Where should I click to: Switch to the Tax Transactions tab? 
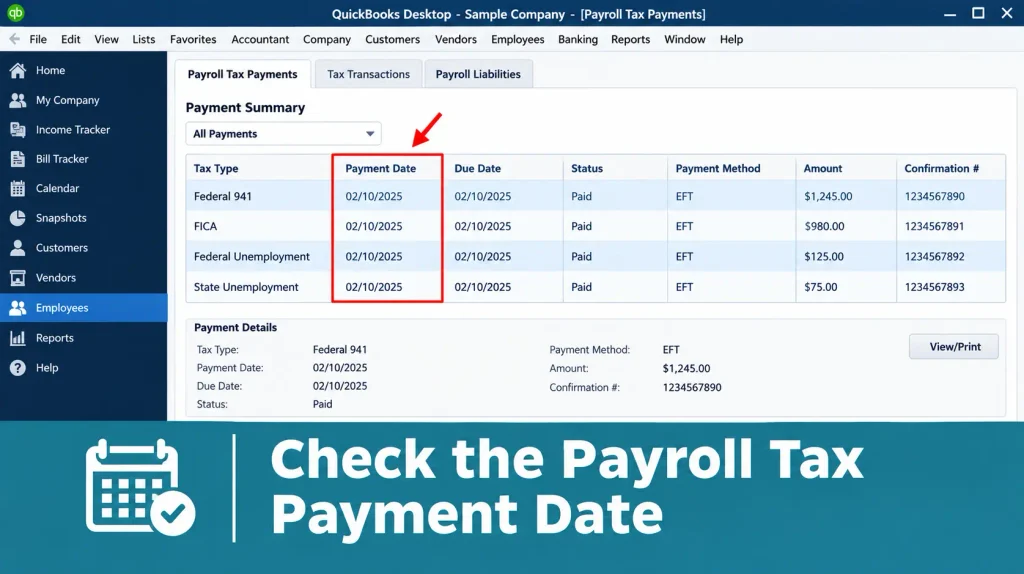tap(368, 74)
